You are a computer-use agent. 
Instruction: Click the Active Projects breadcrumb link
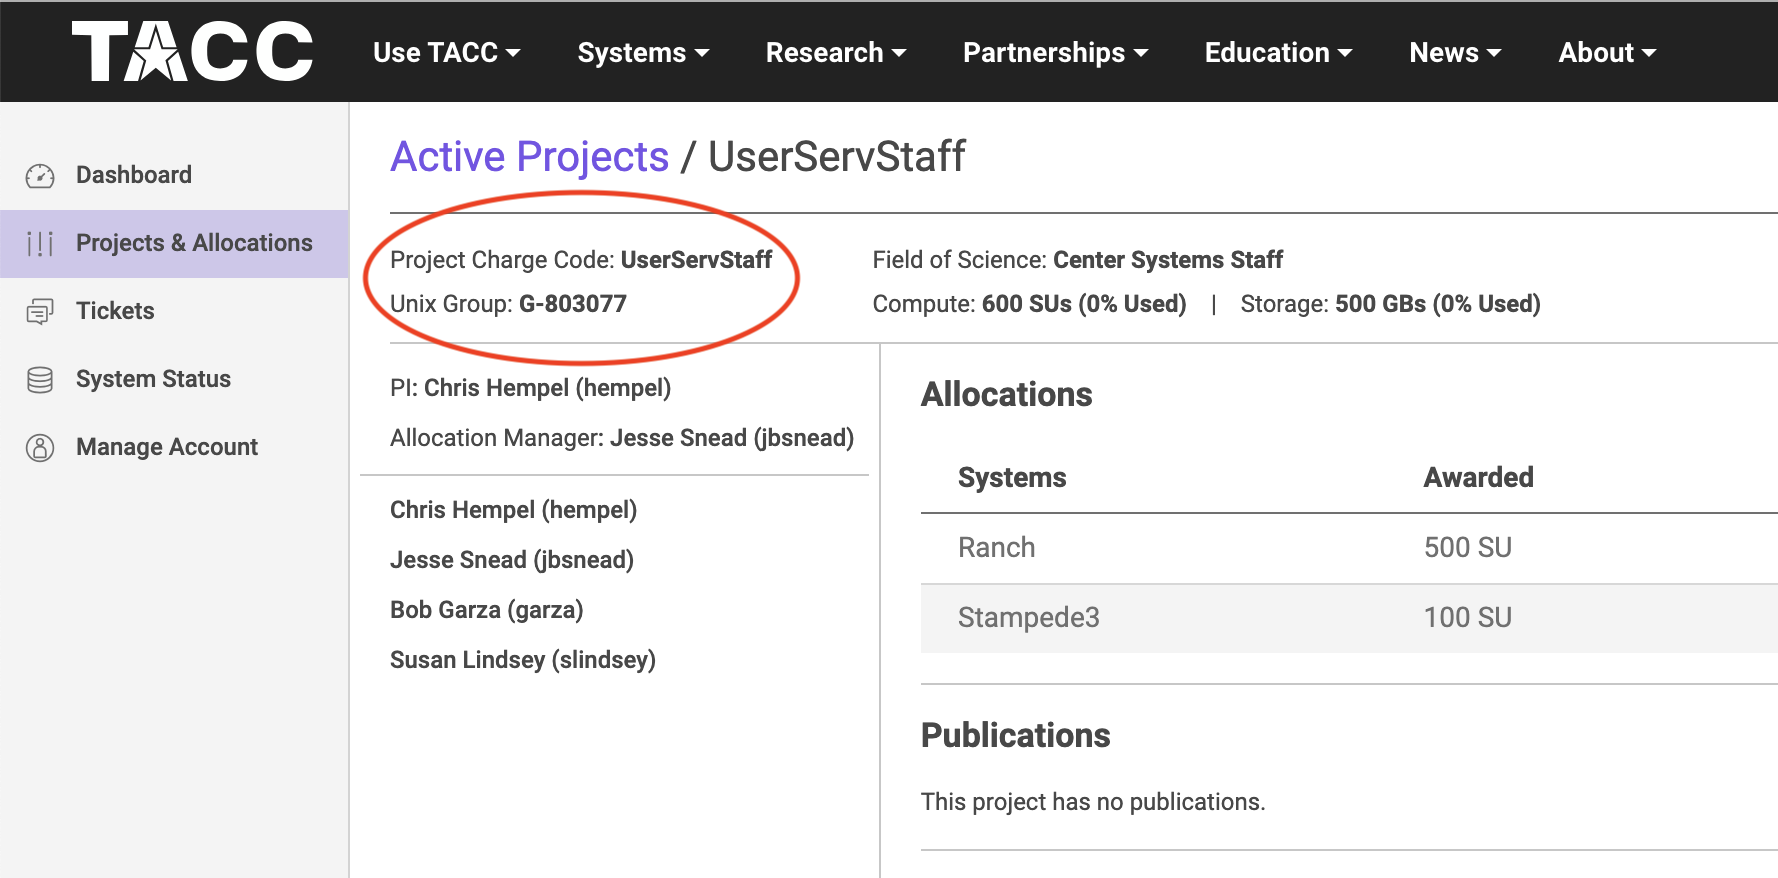click(x=529, y=156)
